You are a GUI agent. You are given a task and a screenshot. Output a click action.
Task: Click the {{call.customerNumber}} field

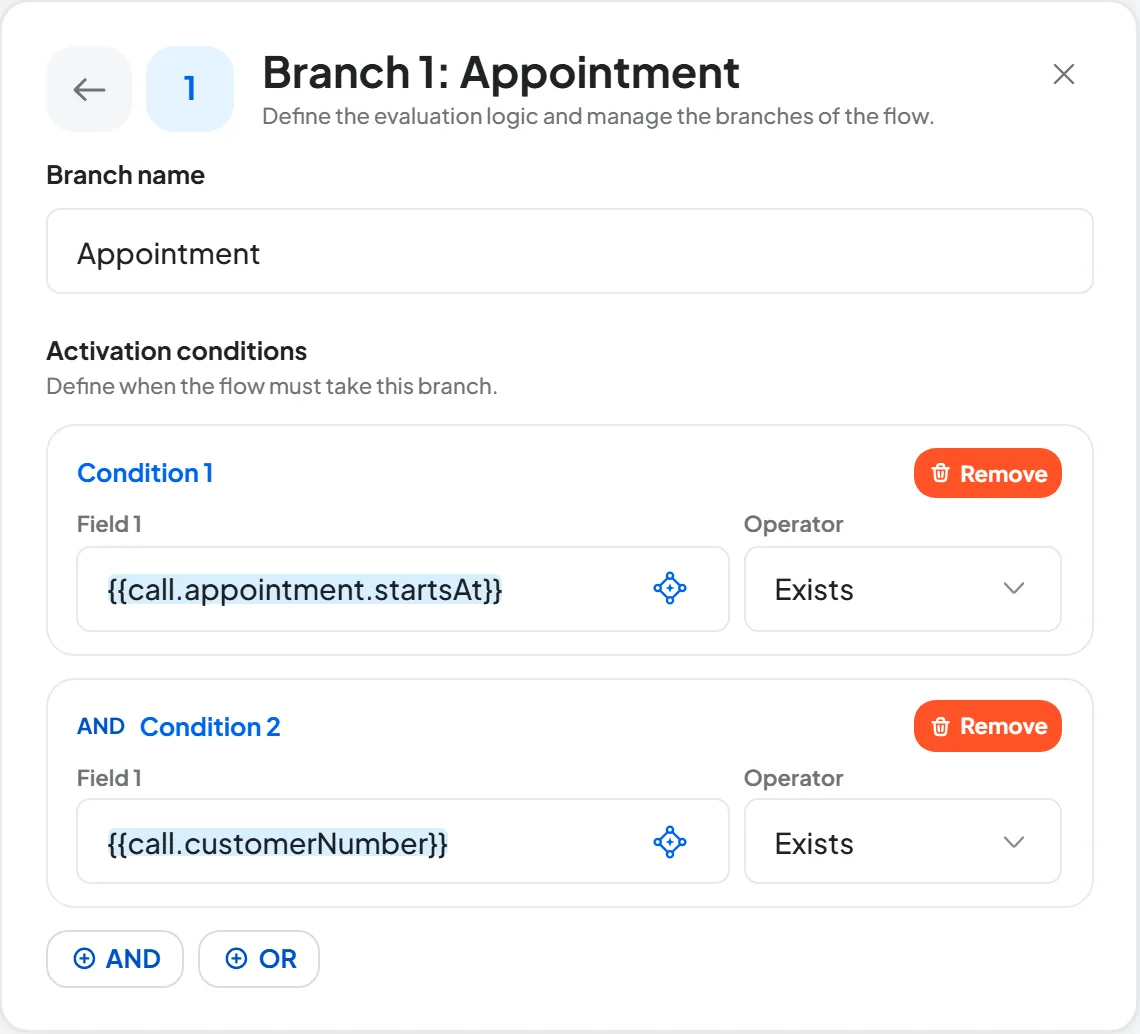pos(402,842)
